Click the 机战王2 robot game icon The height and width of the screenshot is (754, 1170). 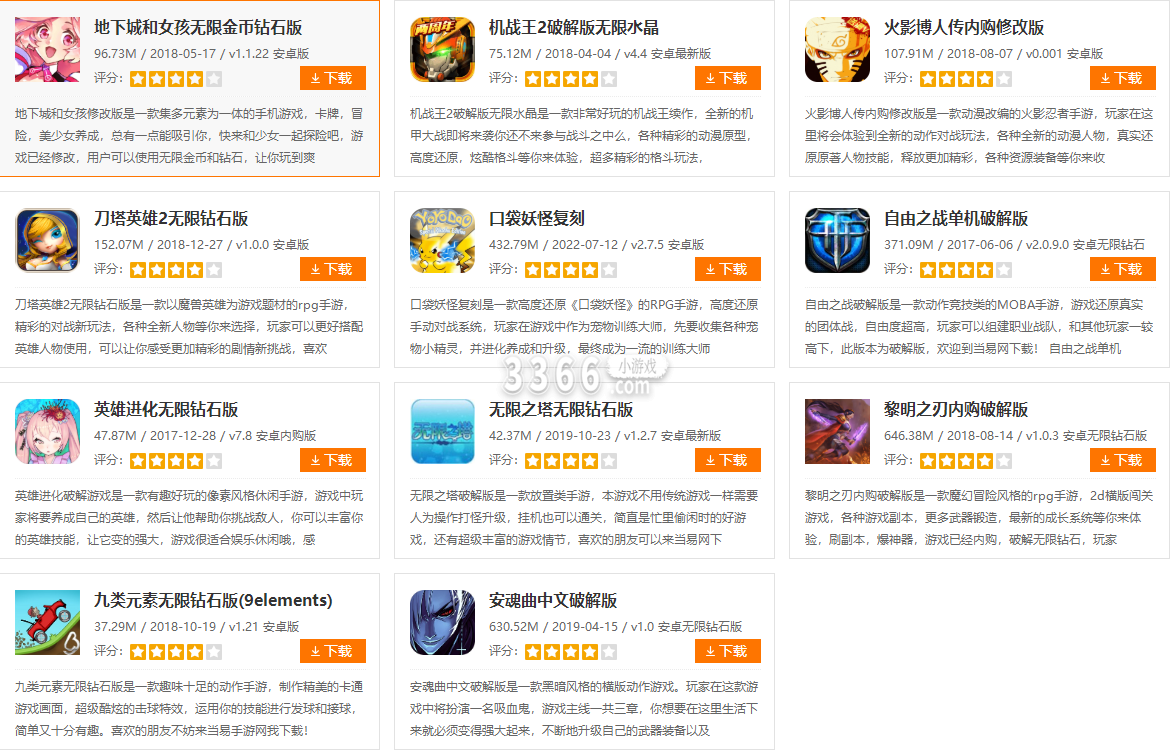(442, 49)
